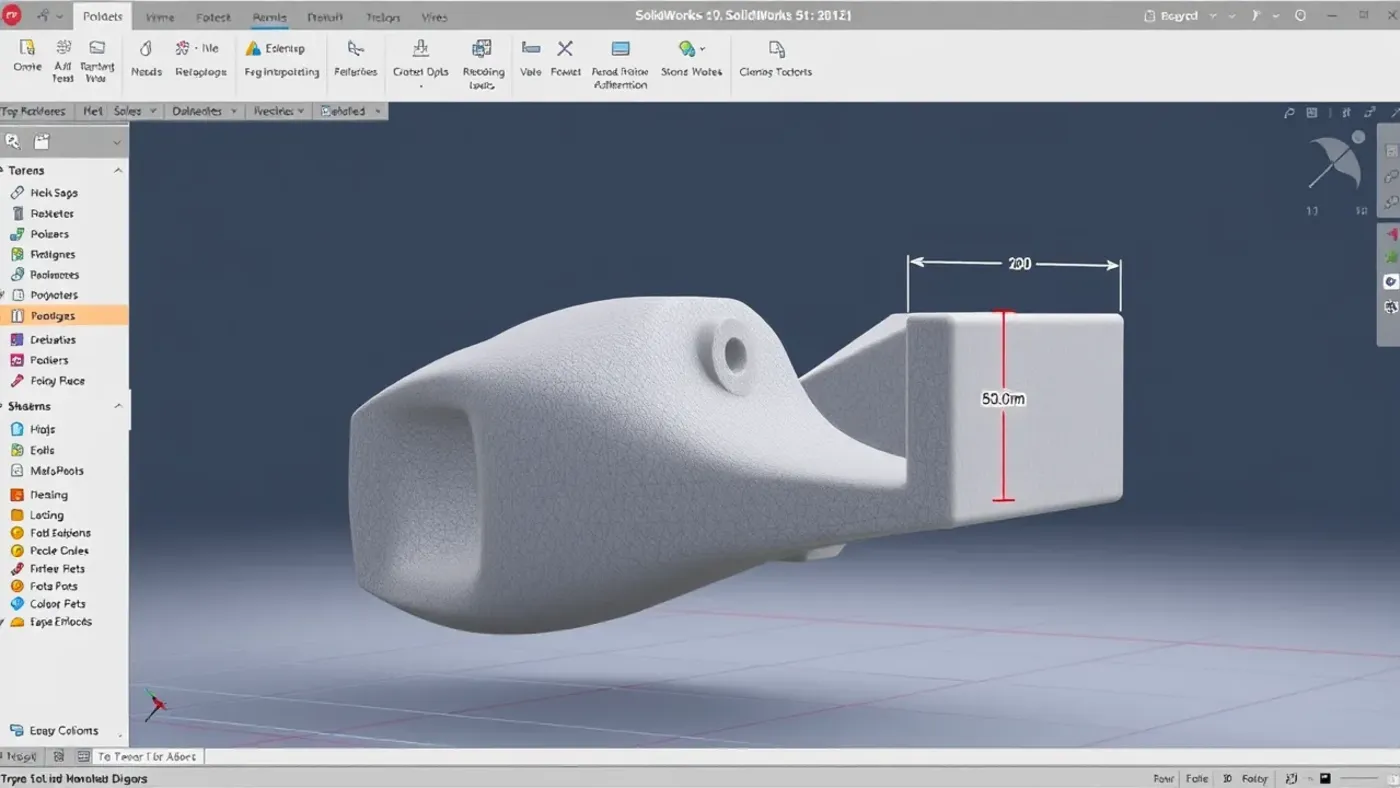1400x788 pixels.
Task: Collapse the "Torens" section
Action: point(118,171)
